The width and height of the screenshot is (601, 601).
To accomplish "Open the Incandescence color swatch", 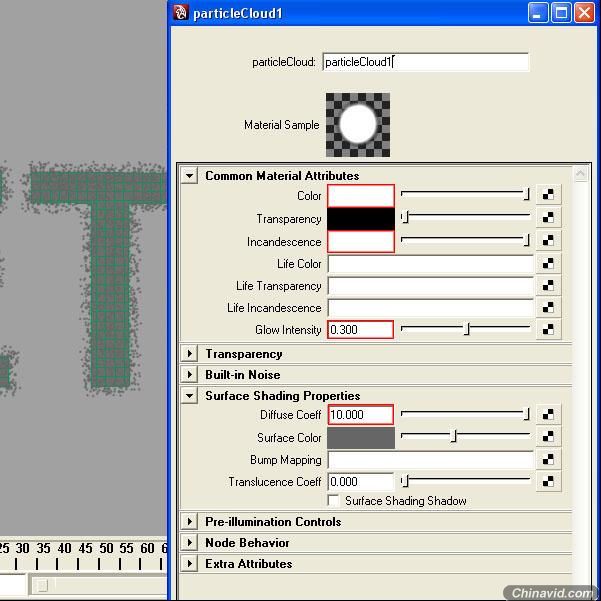I will tap(361, 241).
